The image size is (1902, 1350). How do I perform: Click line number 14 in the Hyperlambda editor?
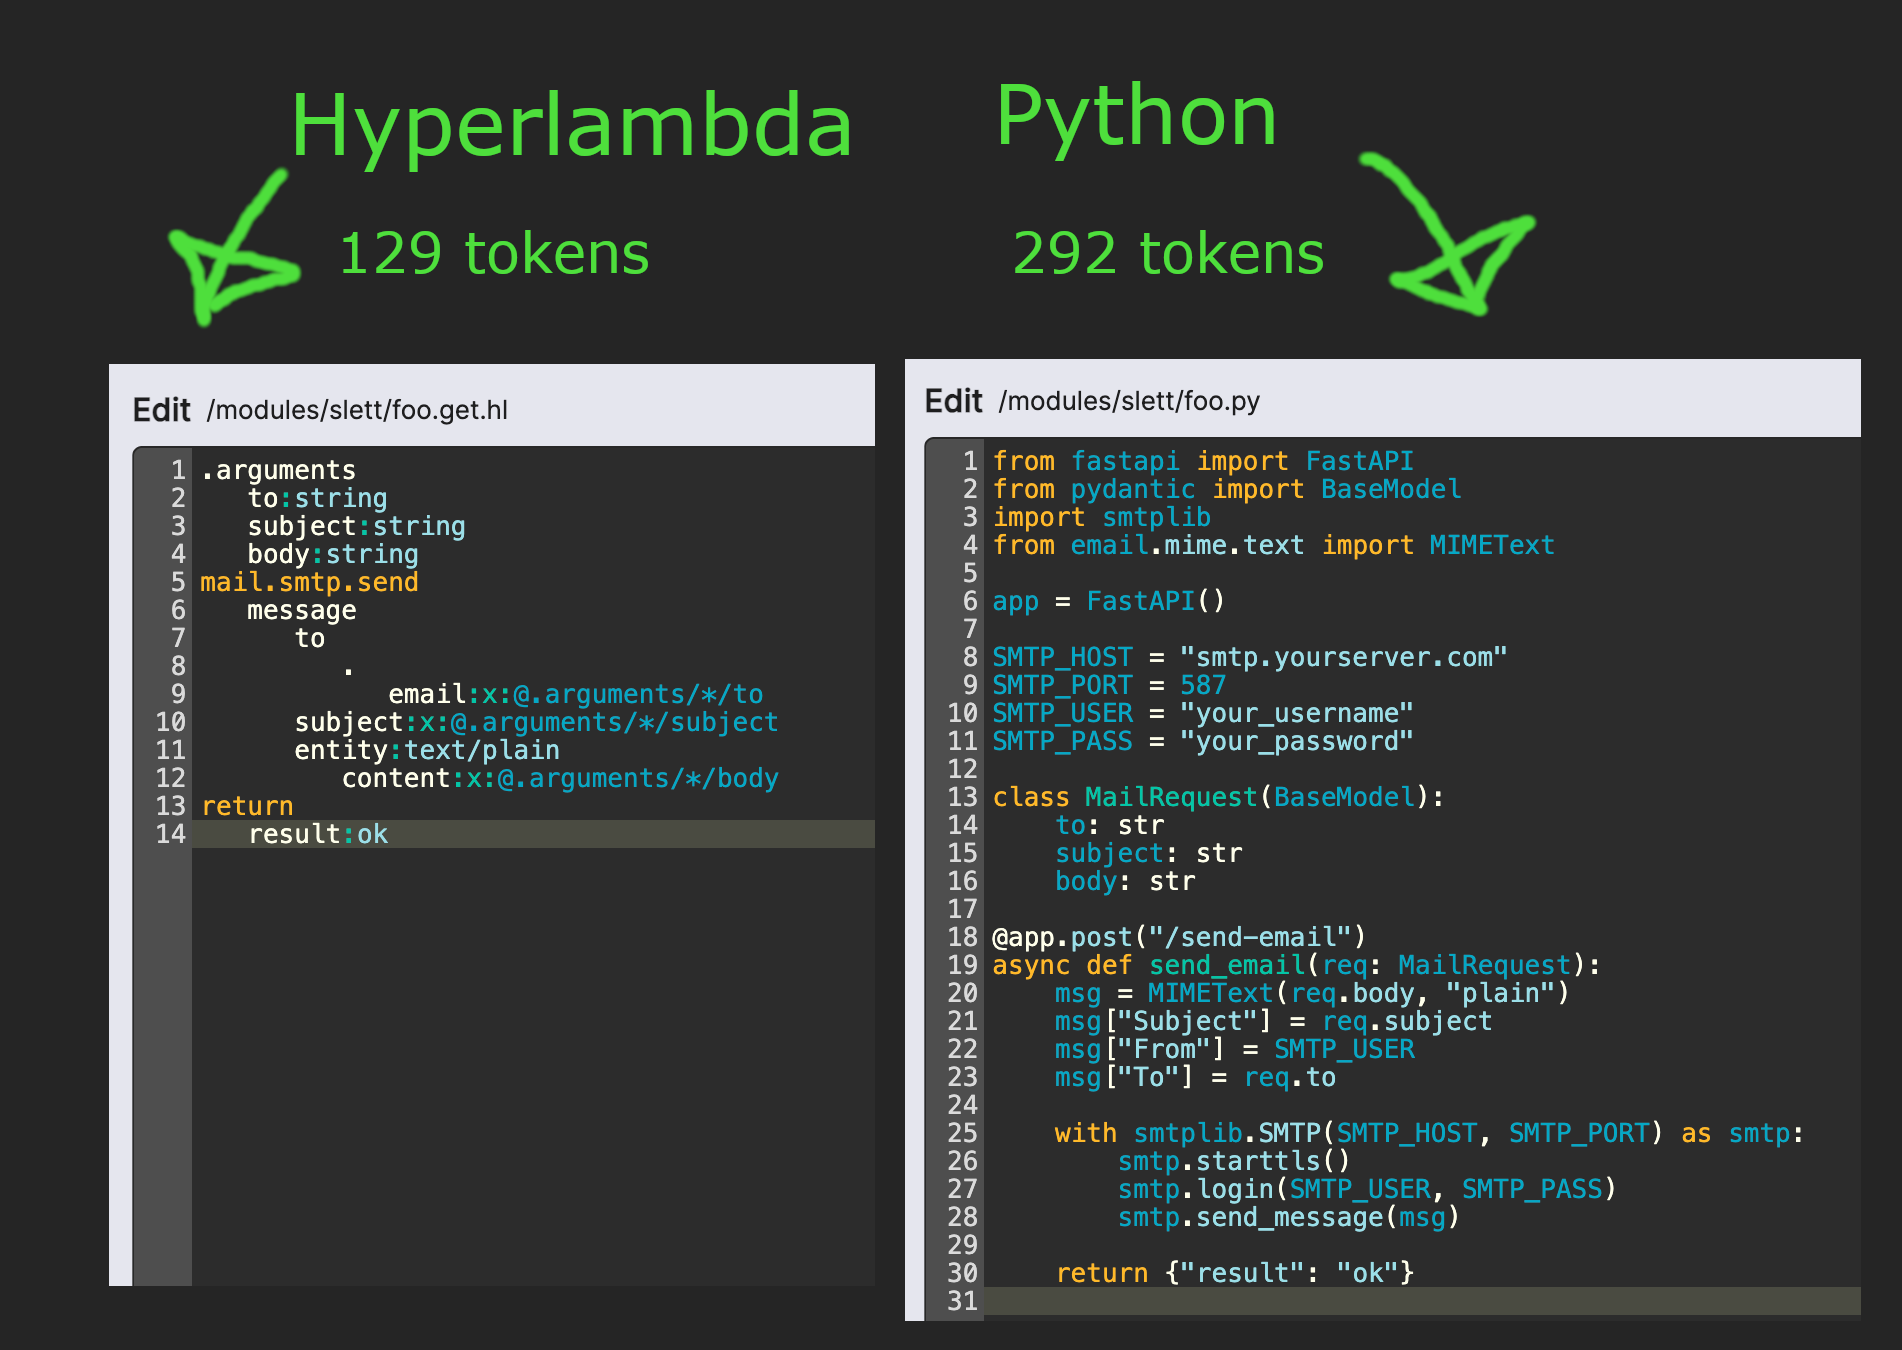(170, 833)
